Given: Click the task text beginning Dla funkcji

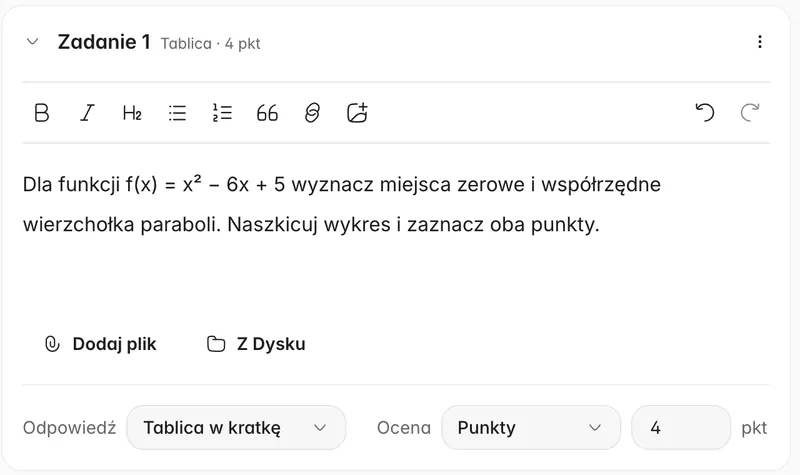Looking at the screenshot, I should (x=342, y=204).
